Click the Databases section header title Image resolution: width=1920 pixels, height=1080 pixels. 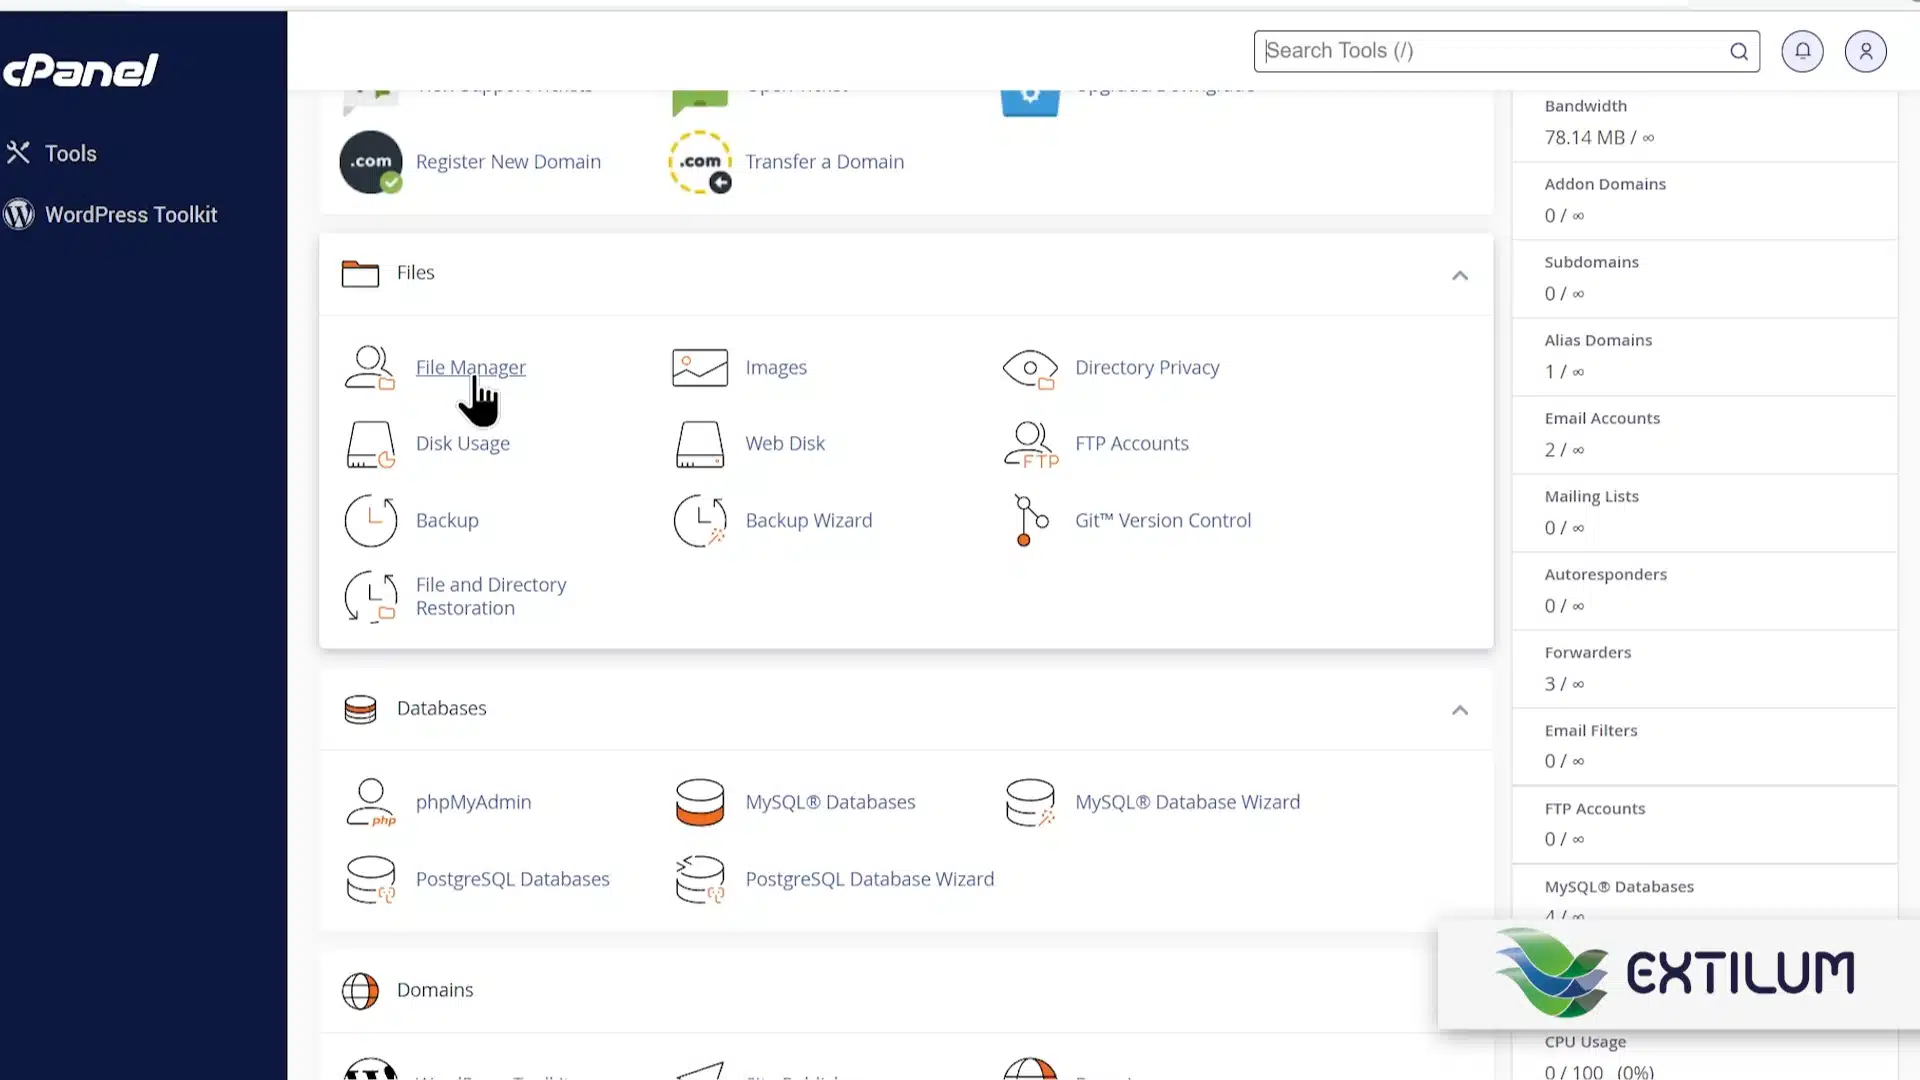441,709
